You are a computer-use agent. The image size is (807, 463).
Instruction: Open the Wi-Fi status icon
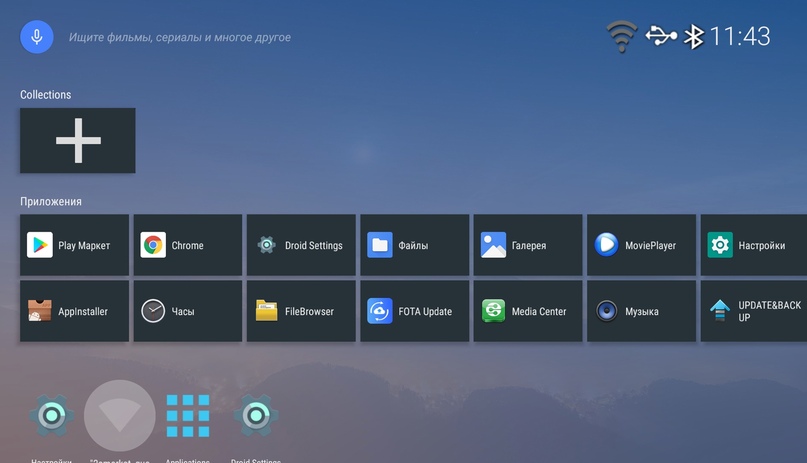pyautogui.click(x=622, y=36)
